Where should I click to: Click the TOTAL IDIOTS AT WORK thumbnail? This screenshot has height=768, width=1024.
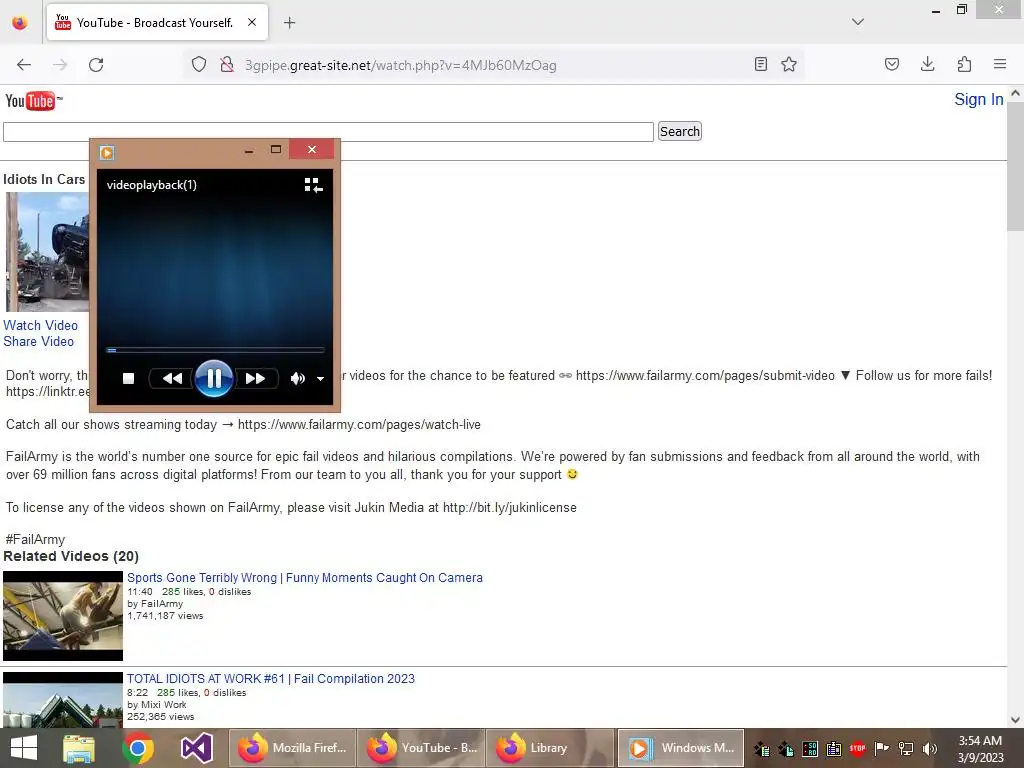click(63, 700)
